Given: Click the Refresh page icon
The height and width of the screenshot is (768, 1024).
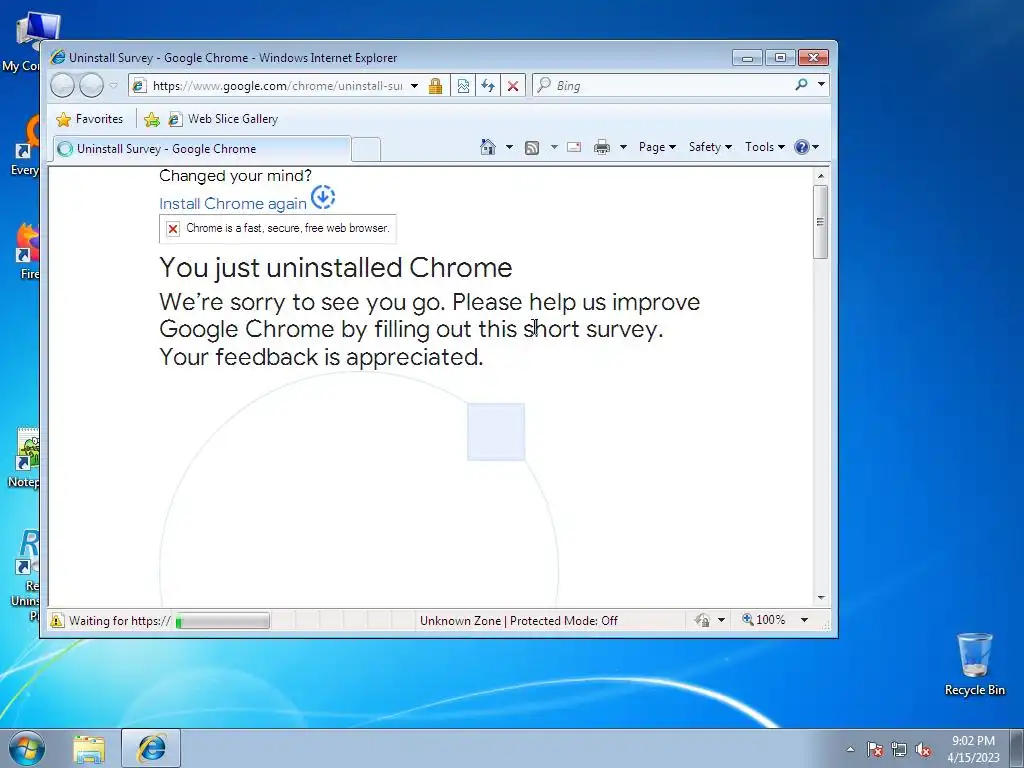Looking at the screenshot, I should [x=488, y=86].
